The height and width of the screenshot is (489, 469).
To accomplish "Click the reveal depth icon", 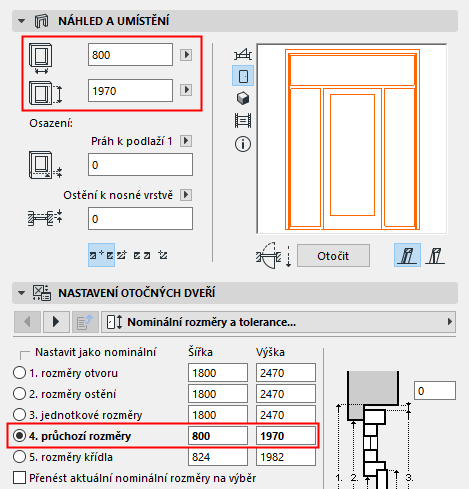I will [x=45, y=218].
